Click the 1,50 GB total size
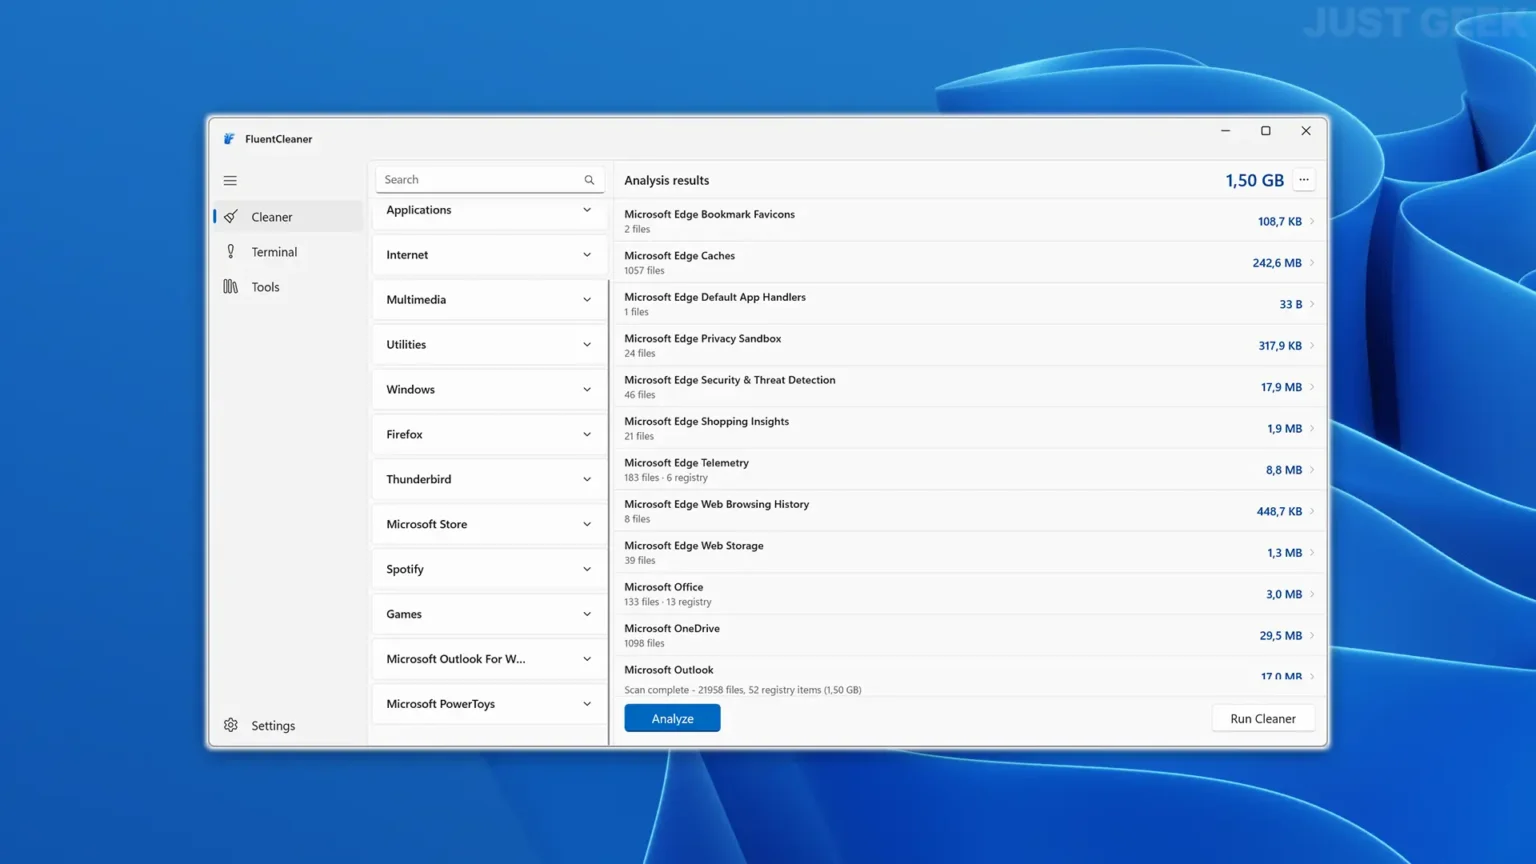This screenshot has height=864, width=1536. [1254, 180]
